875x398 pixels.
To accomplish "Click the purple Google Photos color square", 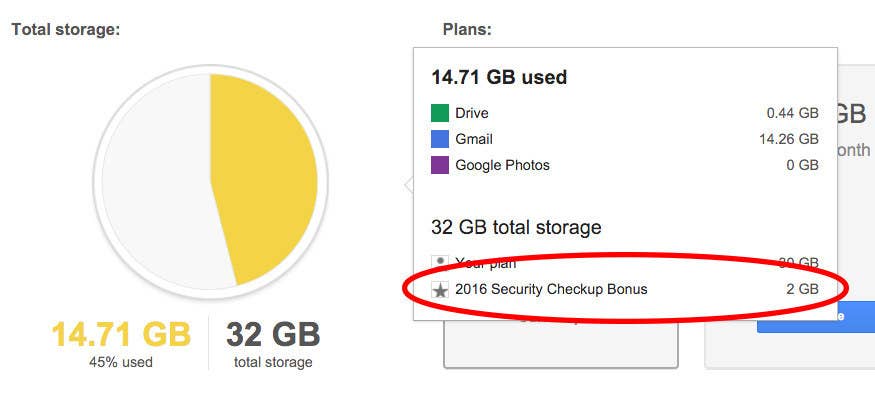I will (x=440, y=165).
